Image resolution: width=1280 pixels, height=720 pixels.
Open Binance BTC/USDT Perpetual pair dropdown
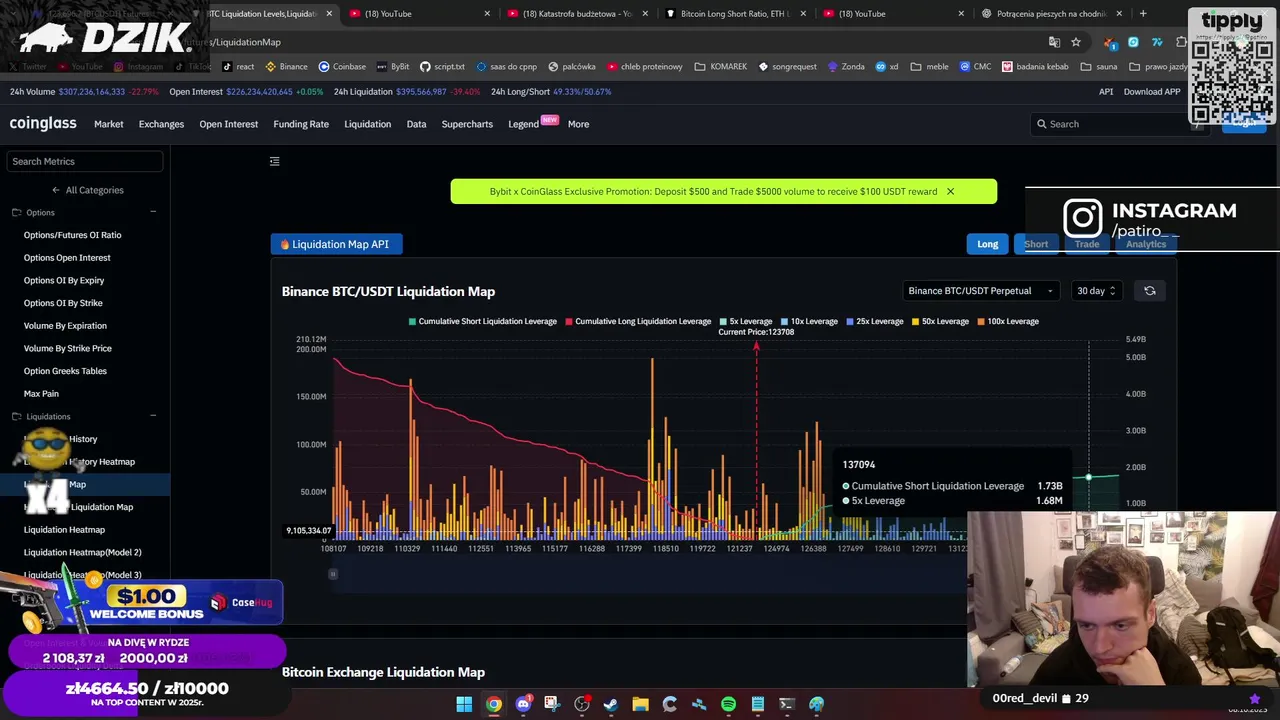980,291
